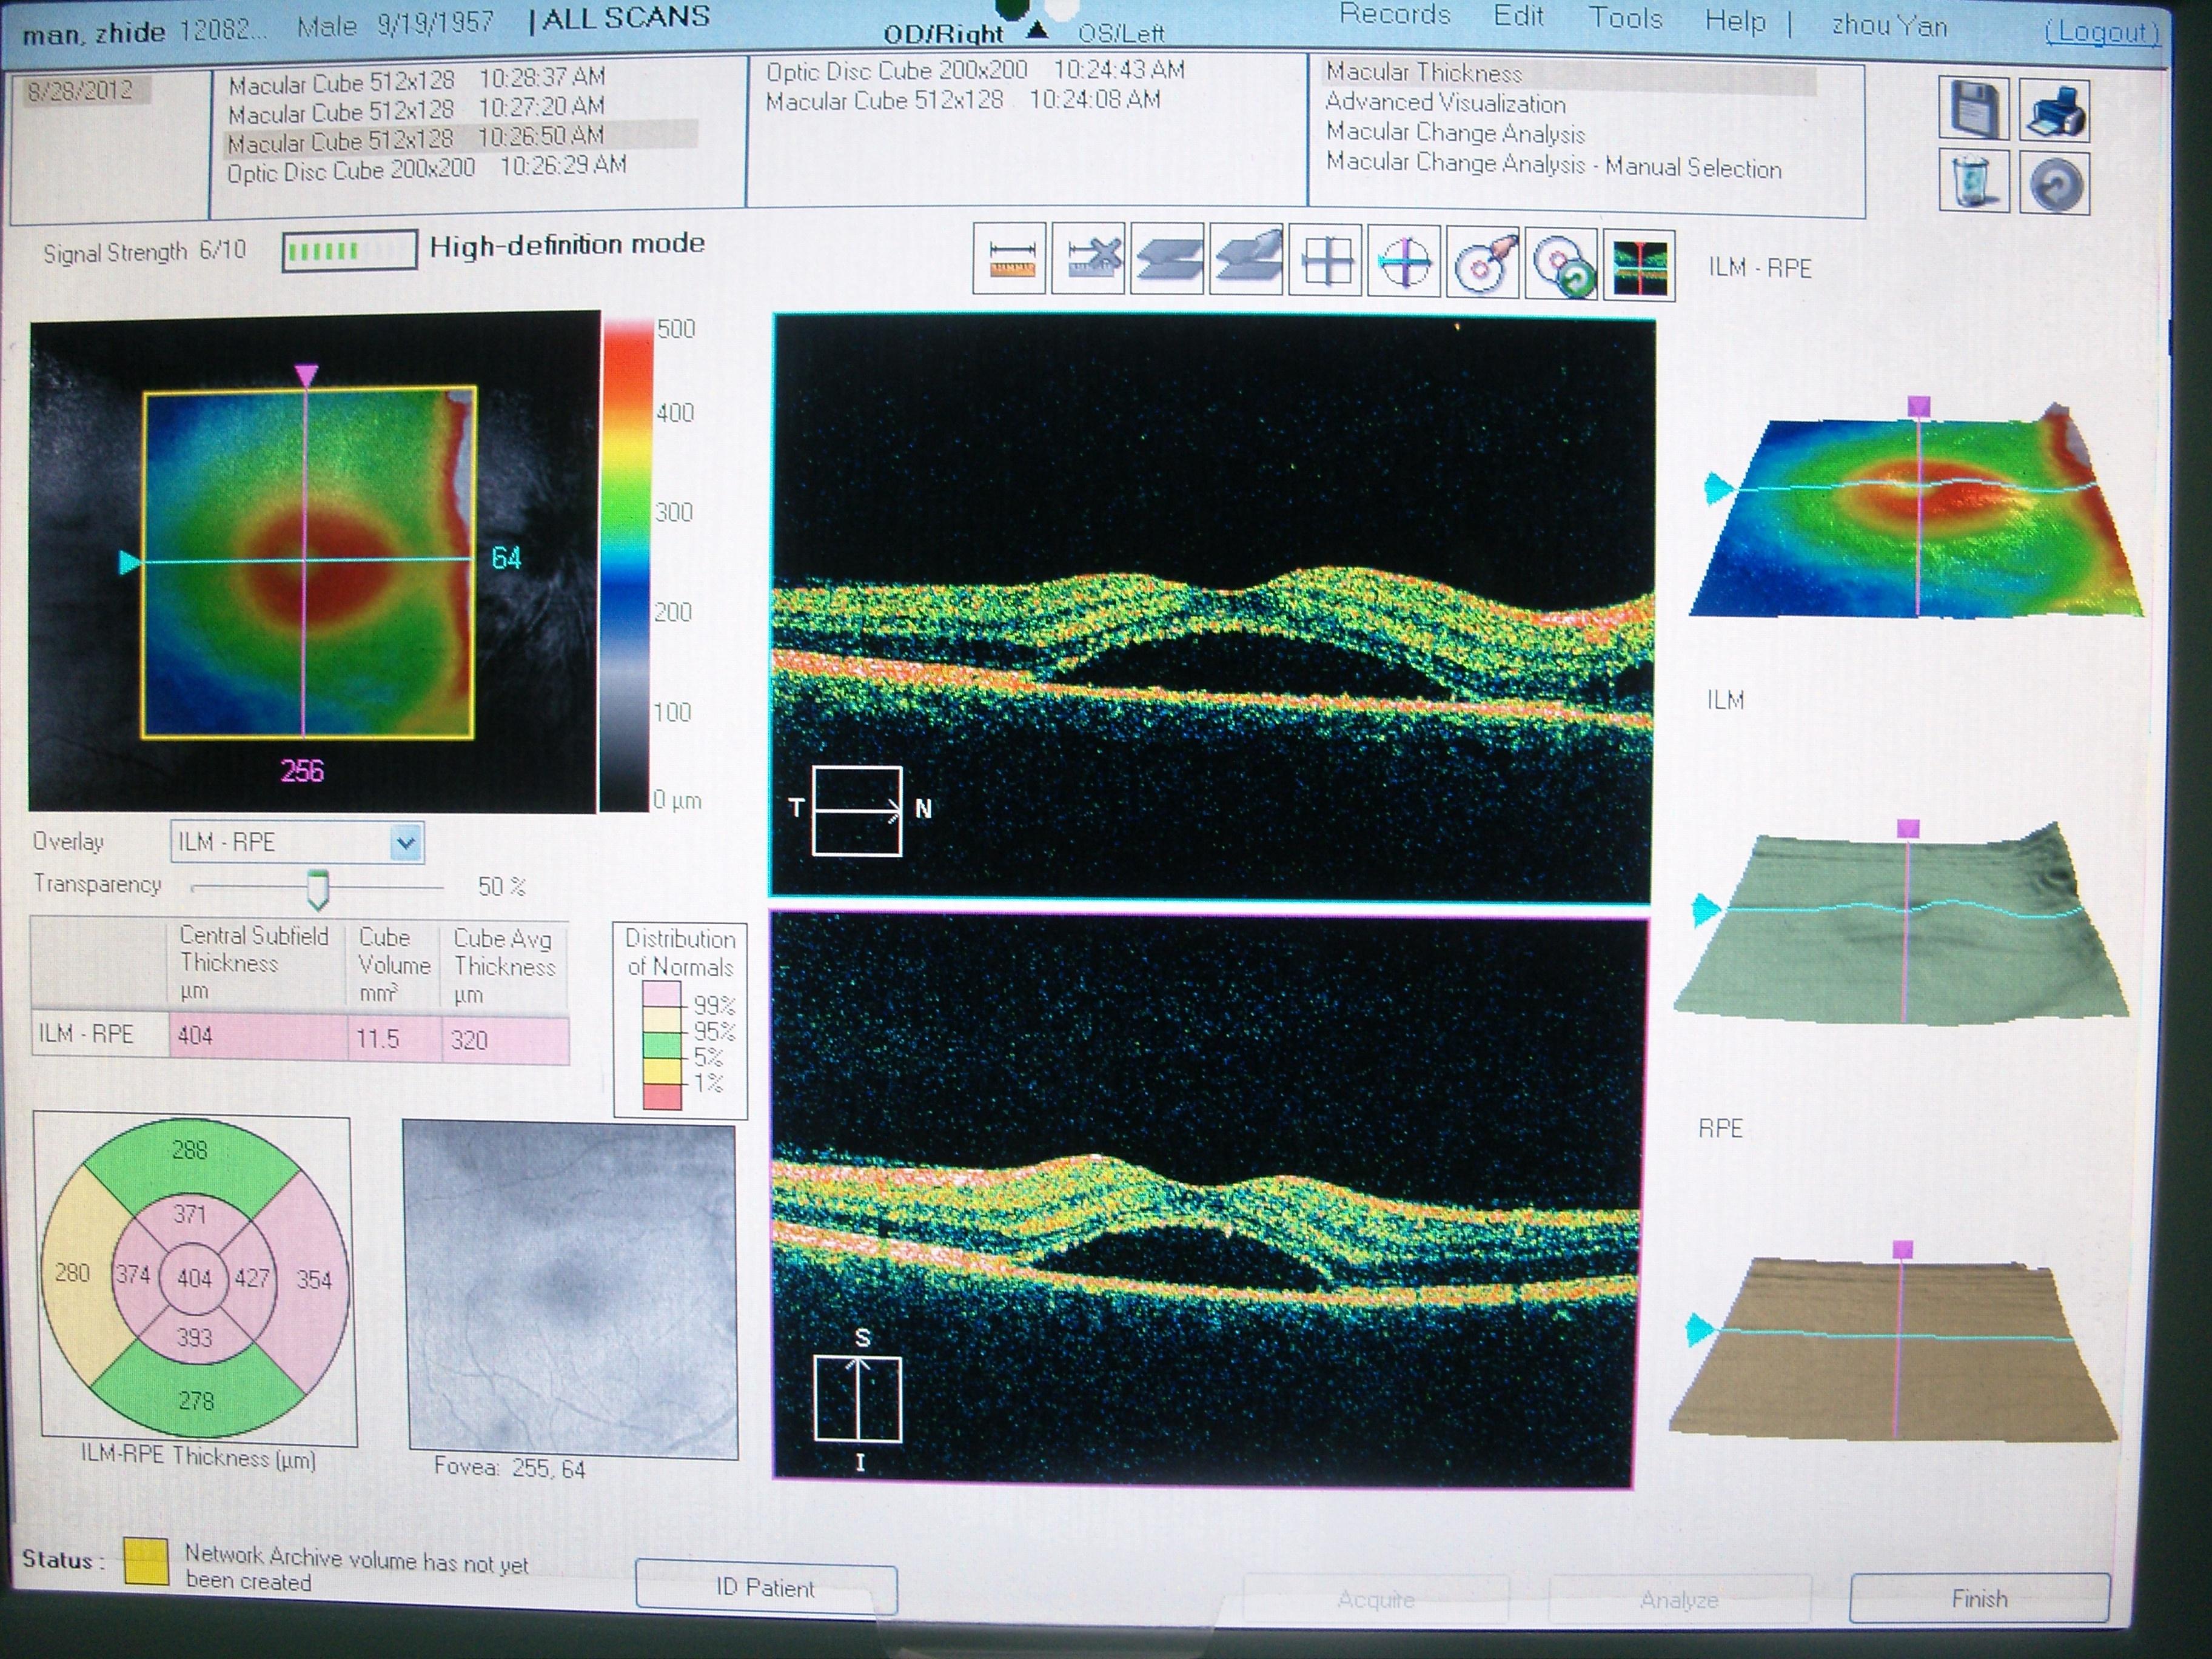Select the caliper ruler measurement tool
Viewport: 2212px width, 1659px height.
coord(1010,260)
